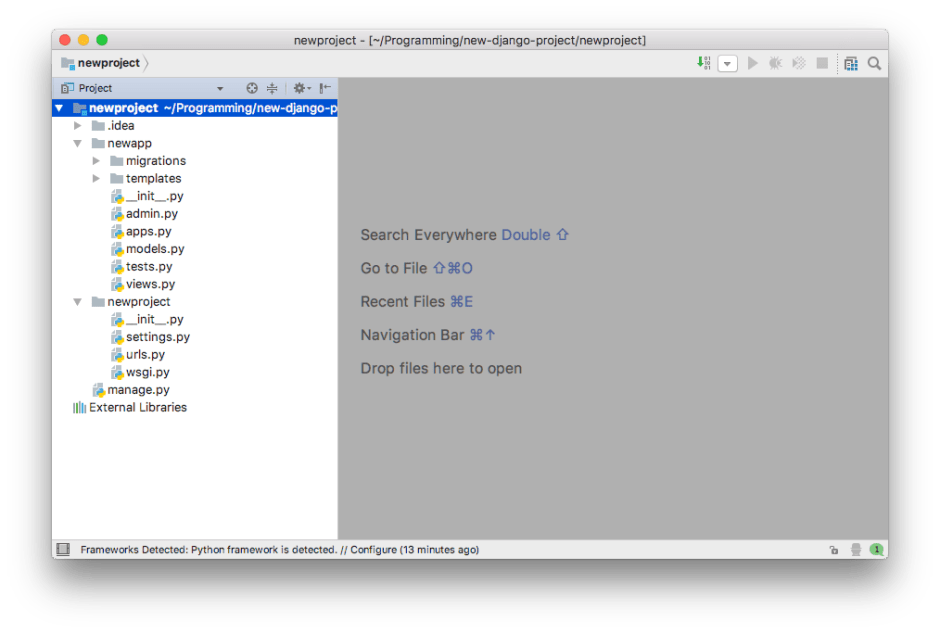Expand the migrations folder
The width and height of the screenshot is (940, 633).
96,161
